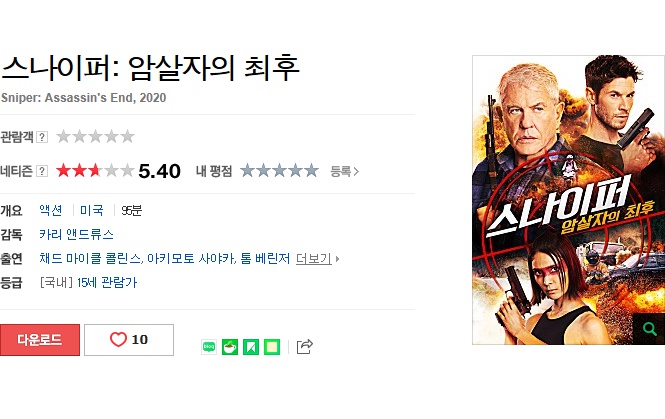The image size is (665, 419).
Task: Open the 15세 관람가 rating link
Action: 107,282
